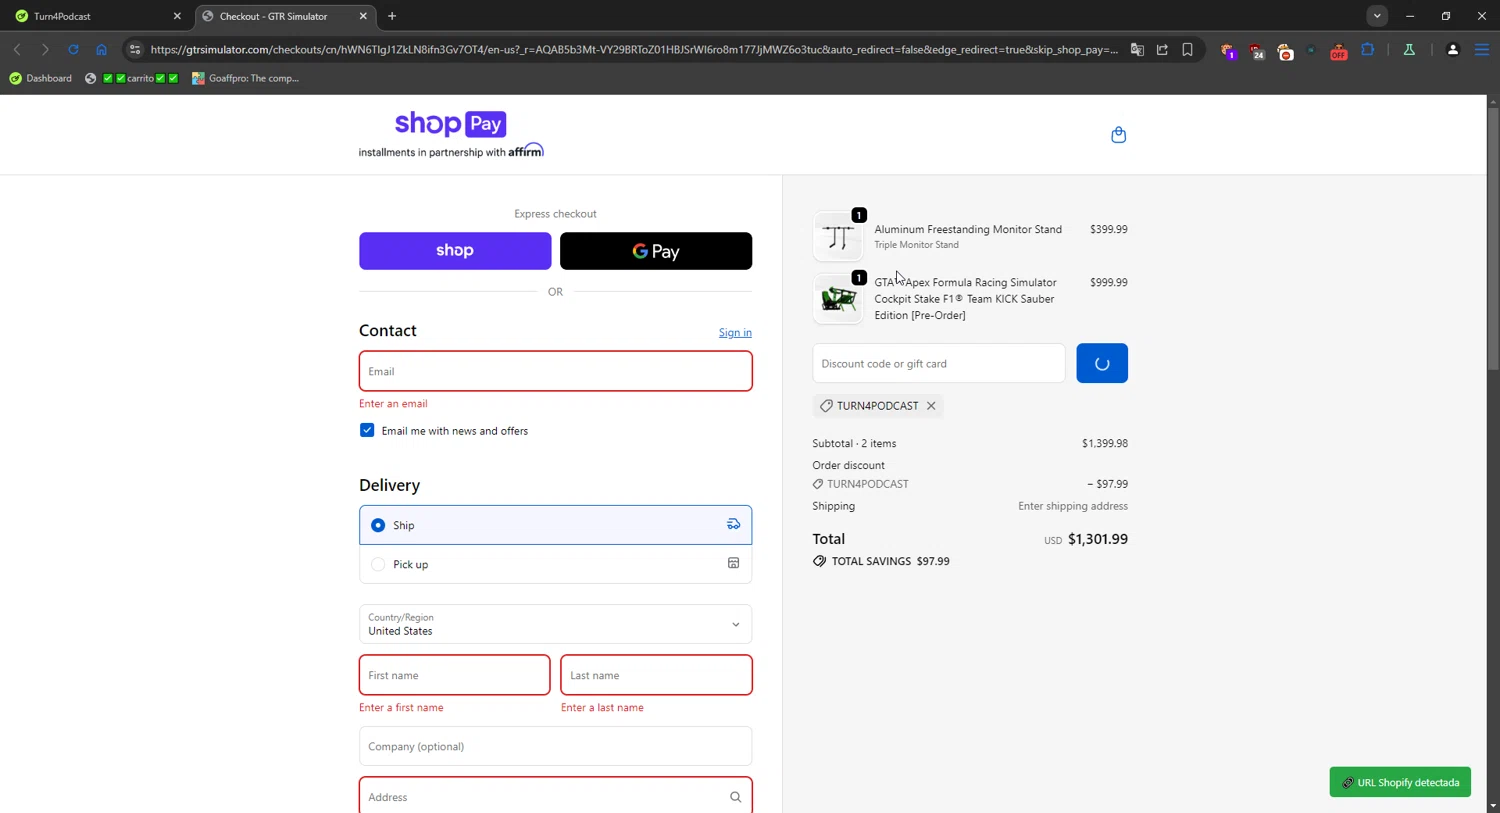1500x813 pixels.
Task: Click the address search magnifier icon
Action: tap(735, 797)
